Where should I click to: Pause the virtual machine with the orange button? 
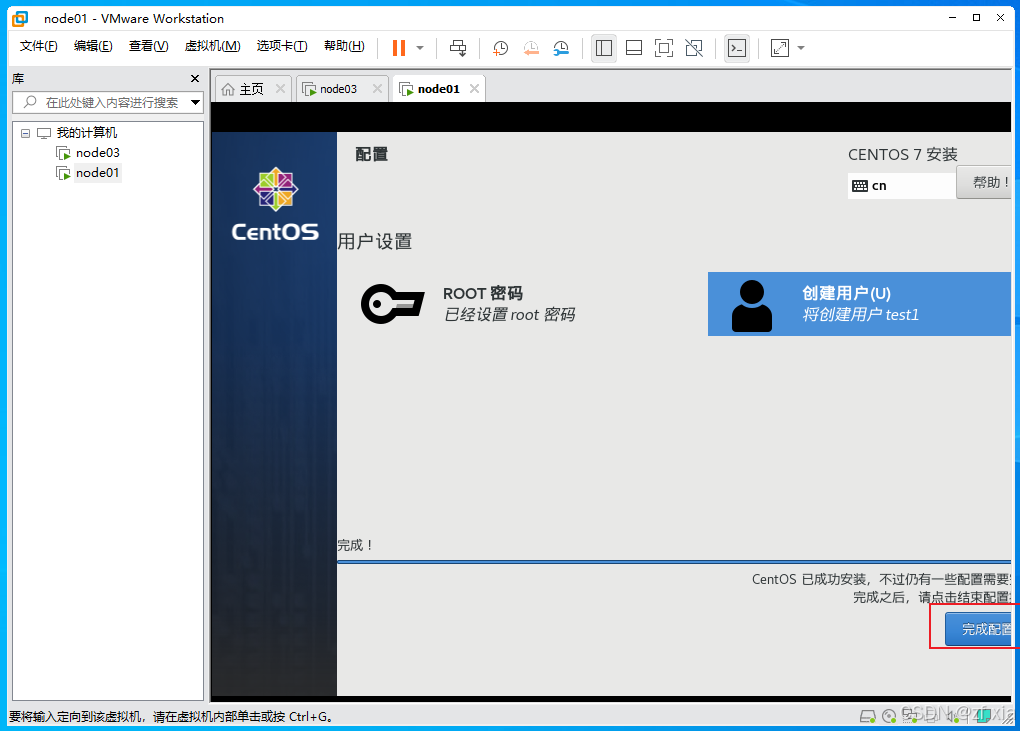pyautogui.click(x=399, y=47)
